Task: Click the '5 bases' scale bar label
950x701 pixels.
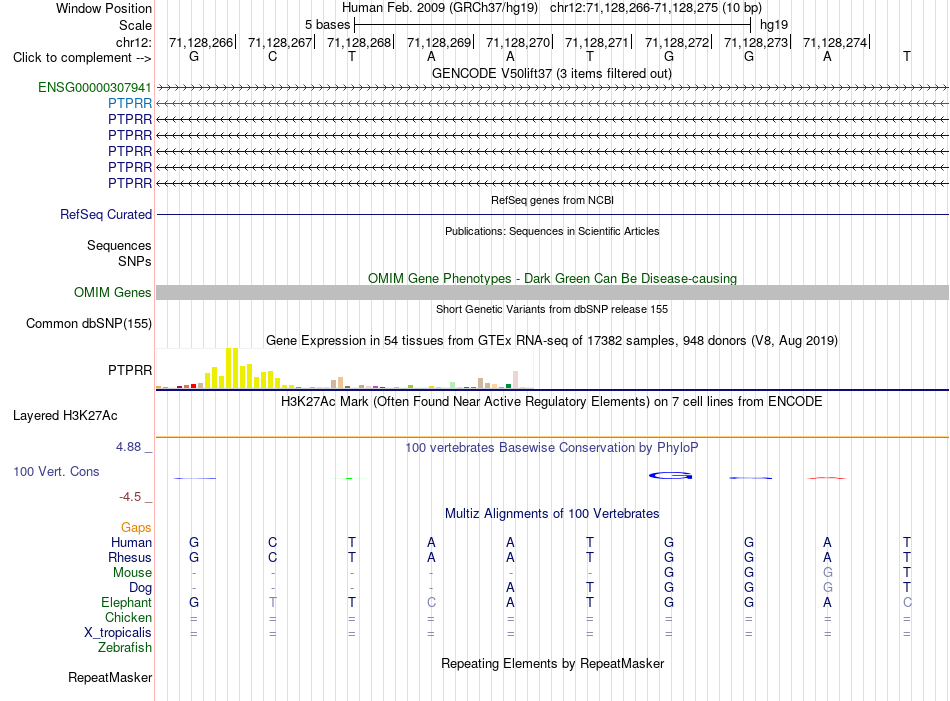Action: point(327,25)
